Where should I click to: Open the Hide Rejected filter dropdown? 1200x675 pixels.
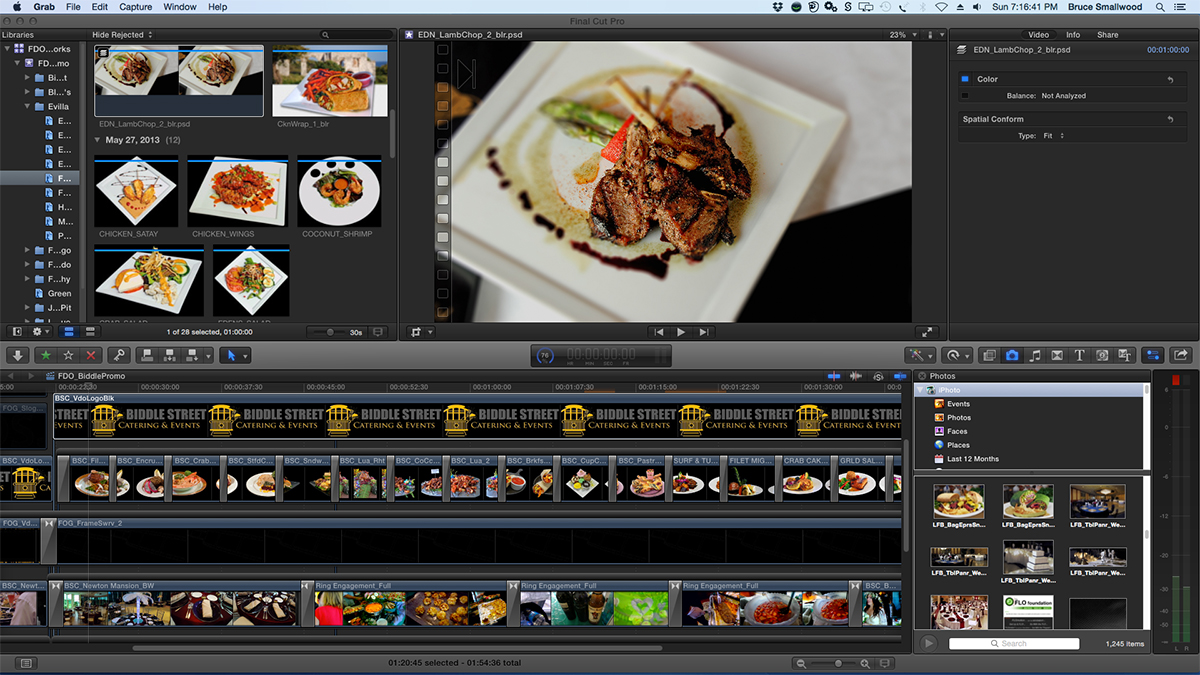122,35
